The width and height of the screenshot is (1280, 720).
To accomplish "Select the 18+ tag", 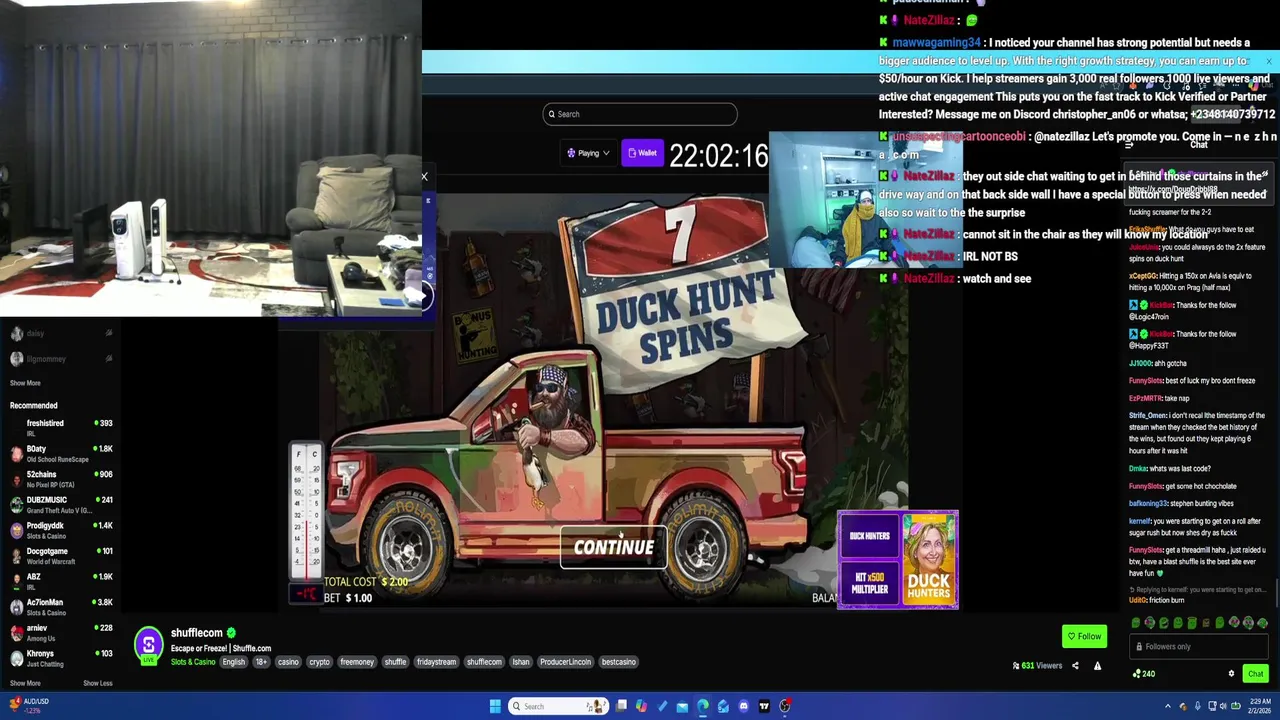I will (261, 662).
